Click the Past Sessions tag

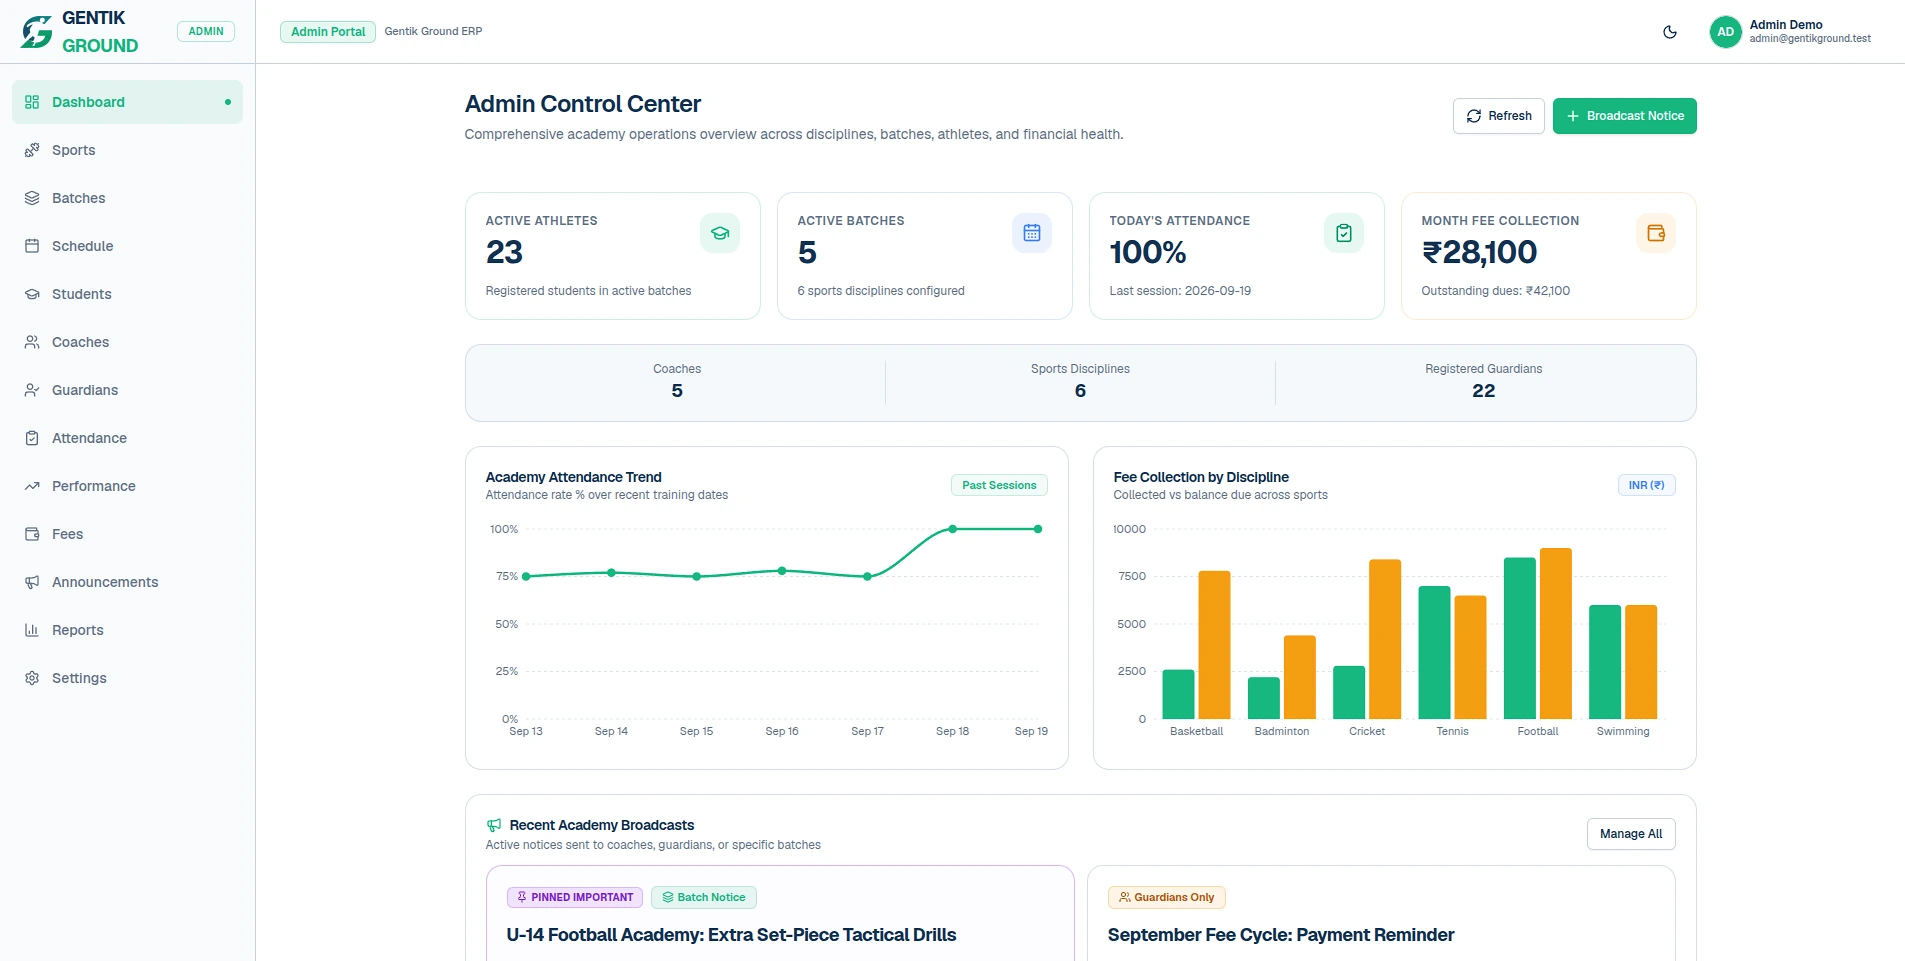point(999,485)
